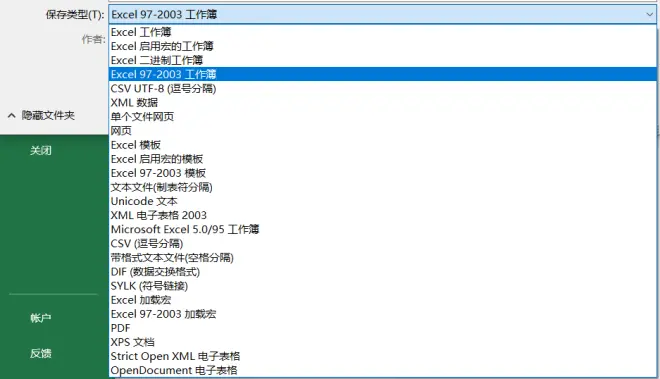Choose Excel 加载宏 file type
The image size is (660, 379).
[x=383, y=300]
